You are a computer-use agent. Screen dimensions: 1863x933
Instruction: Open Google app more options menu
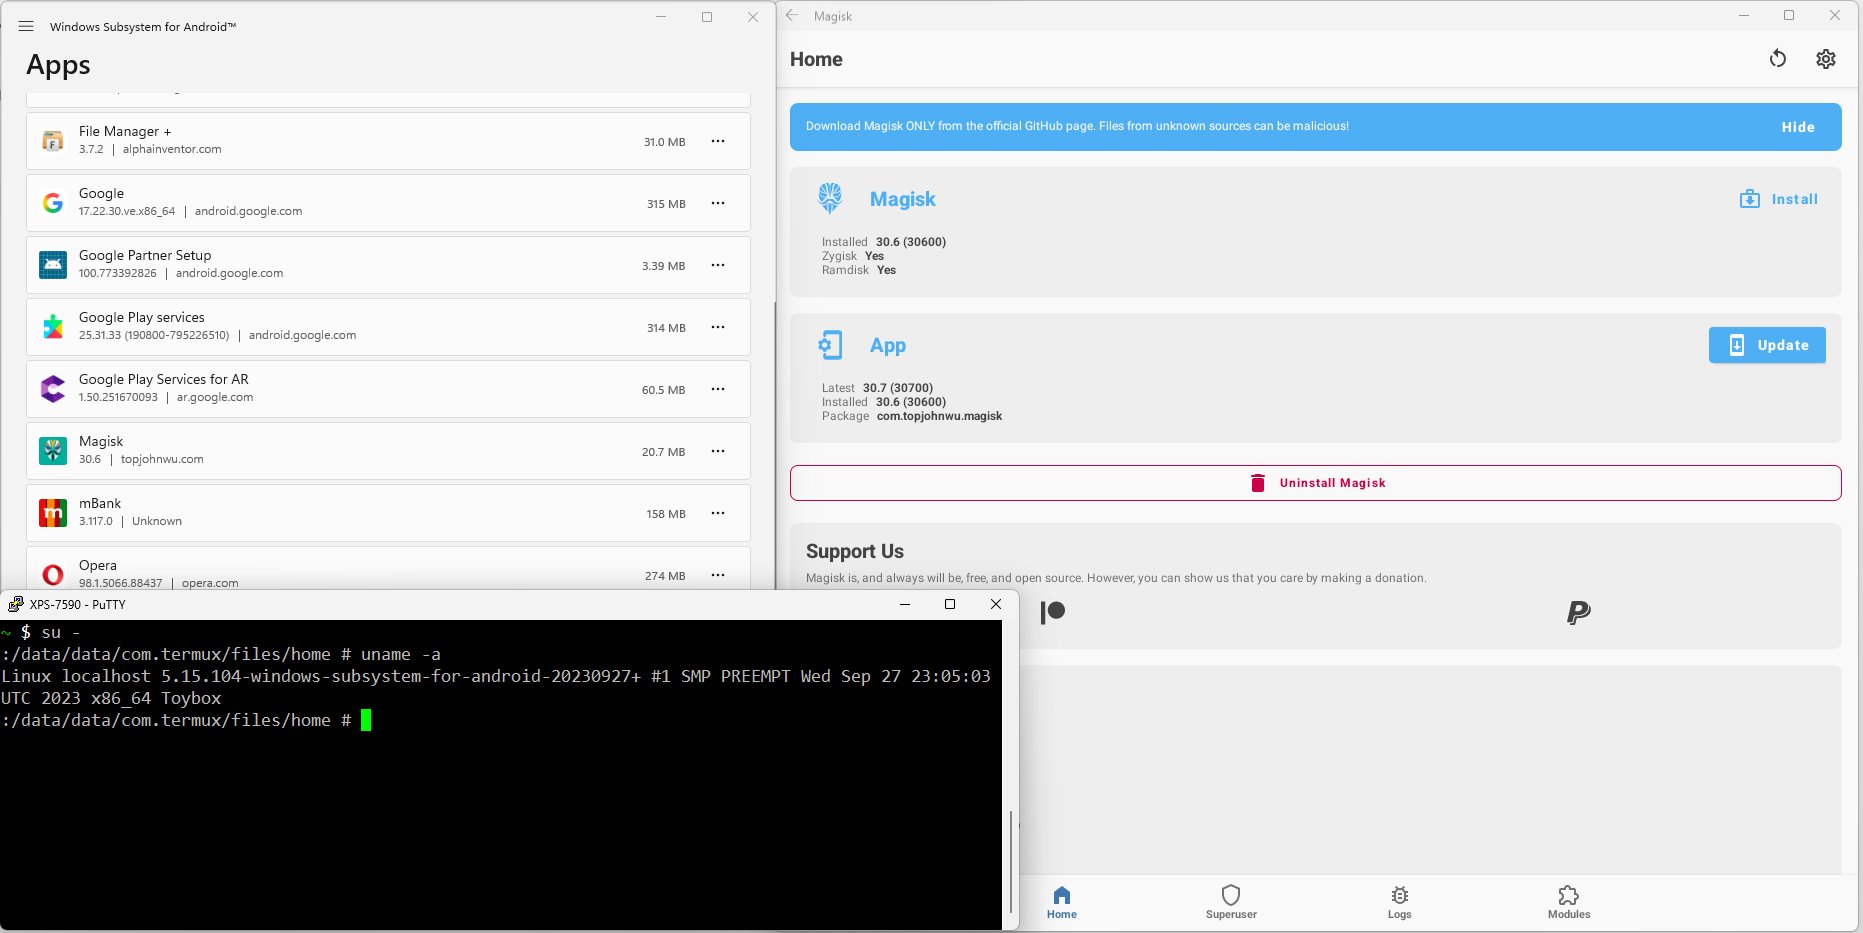click(718, 203)
